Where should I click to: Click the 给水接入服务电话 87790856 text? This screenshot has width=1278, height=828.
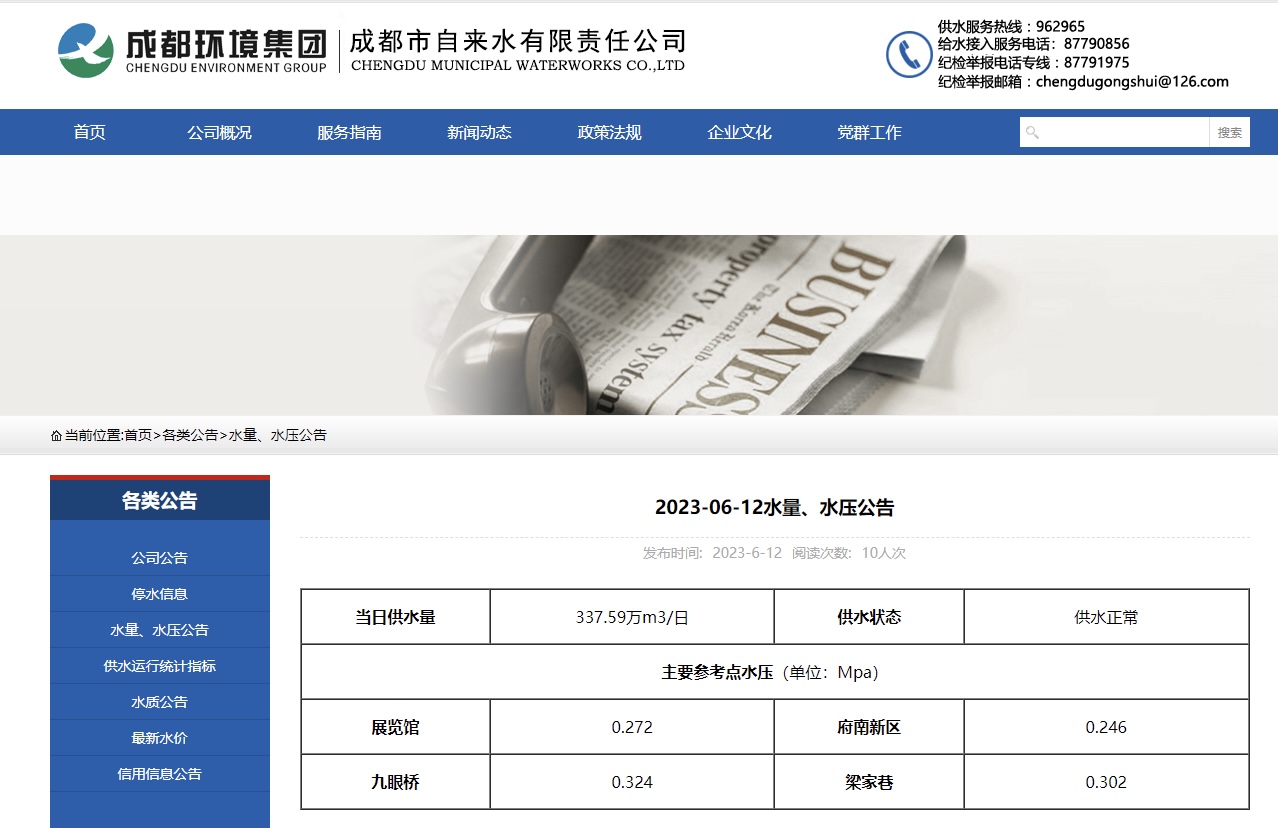click(1034, 44)
